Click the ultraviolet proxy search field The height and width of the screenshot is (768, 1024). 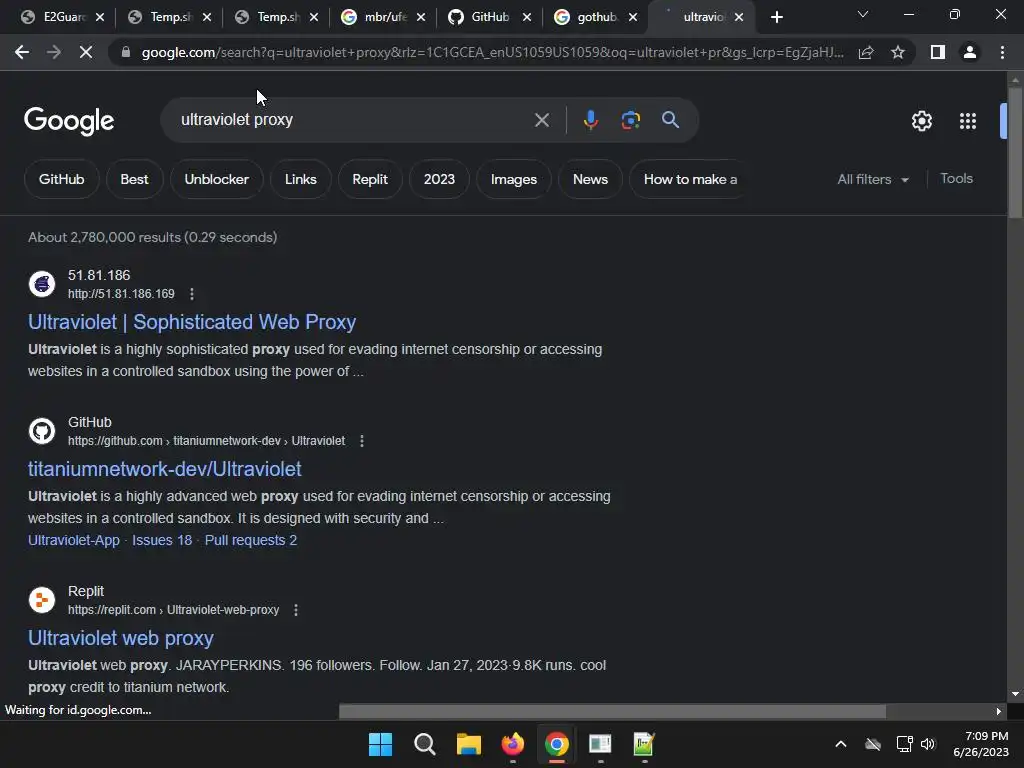click(353, 120)
